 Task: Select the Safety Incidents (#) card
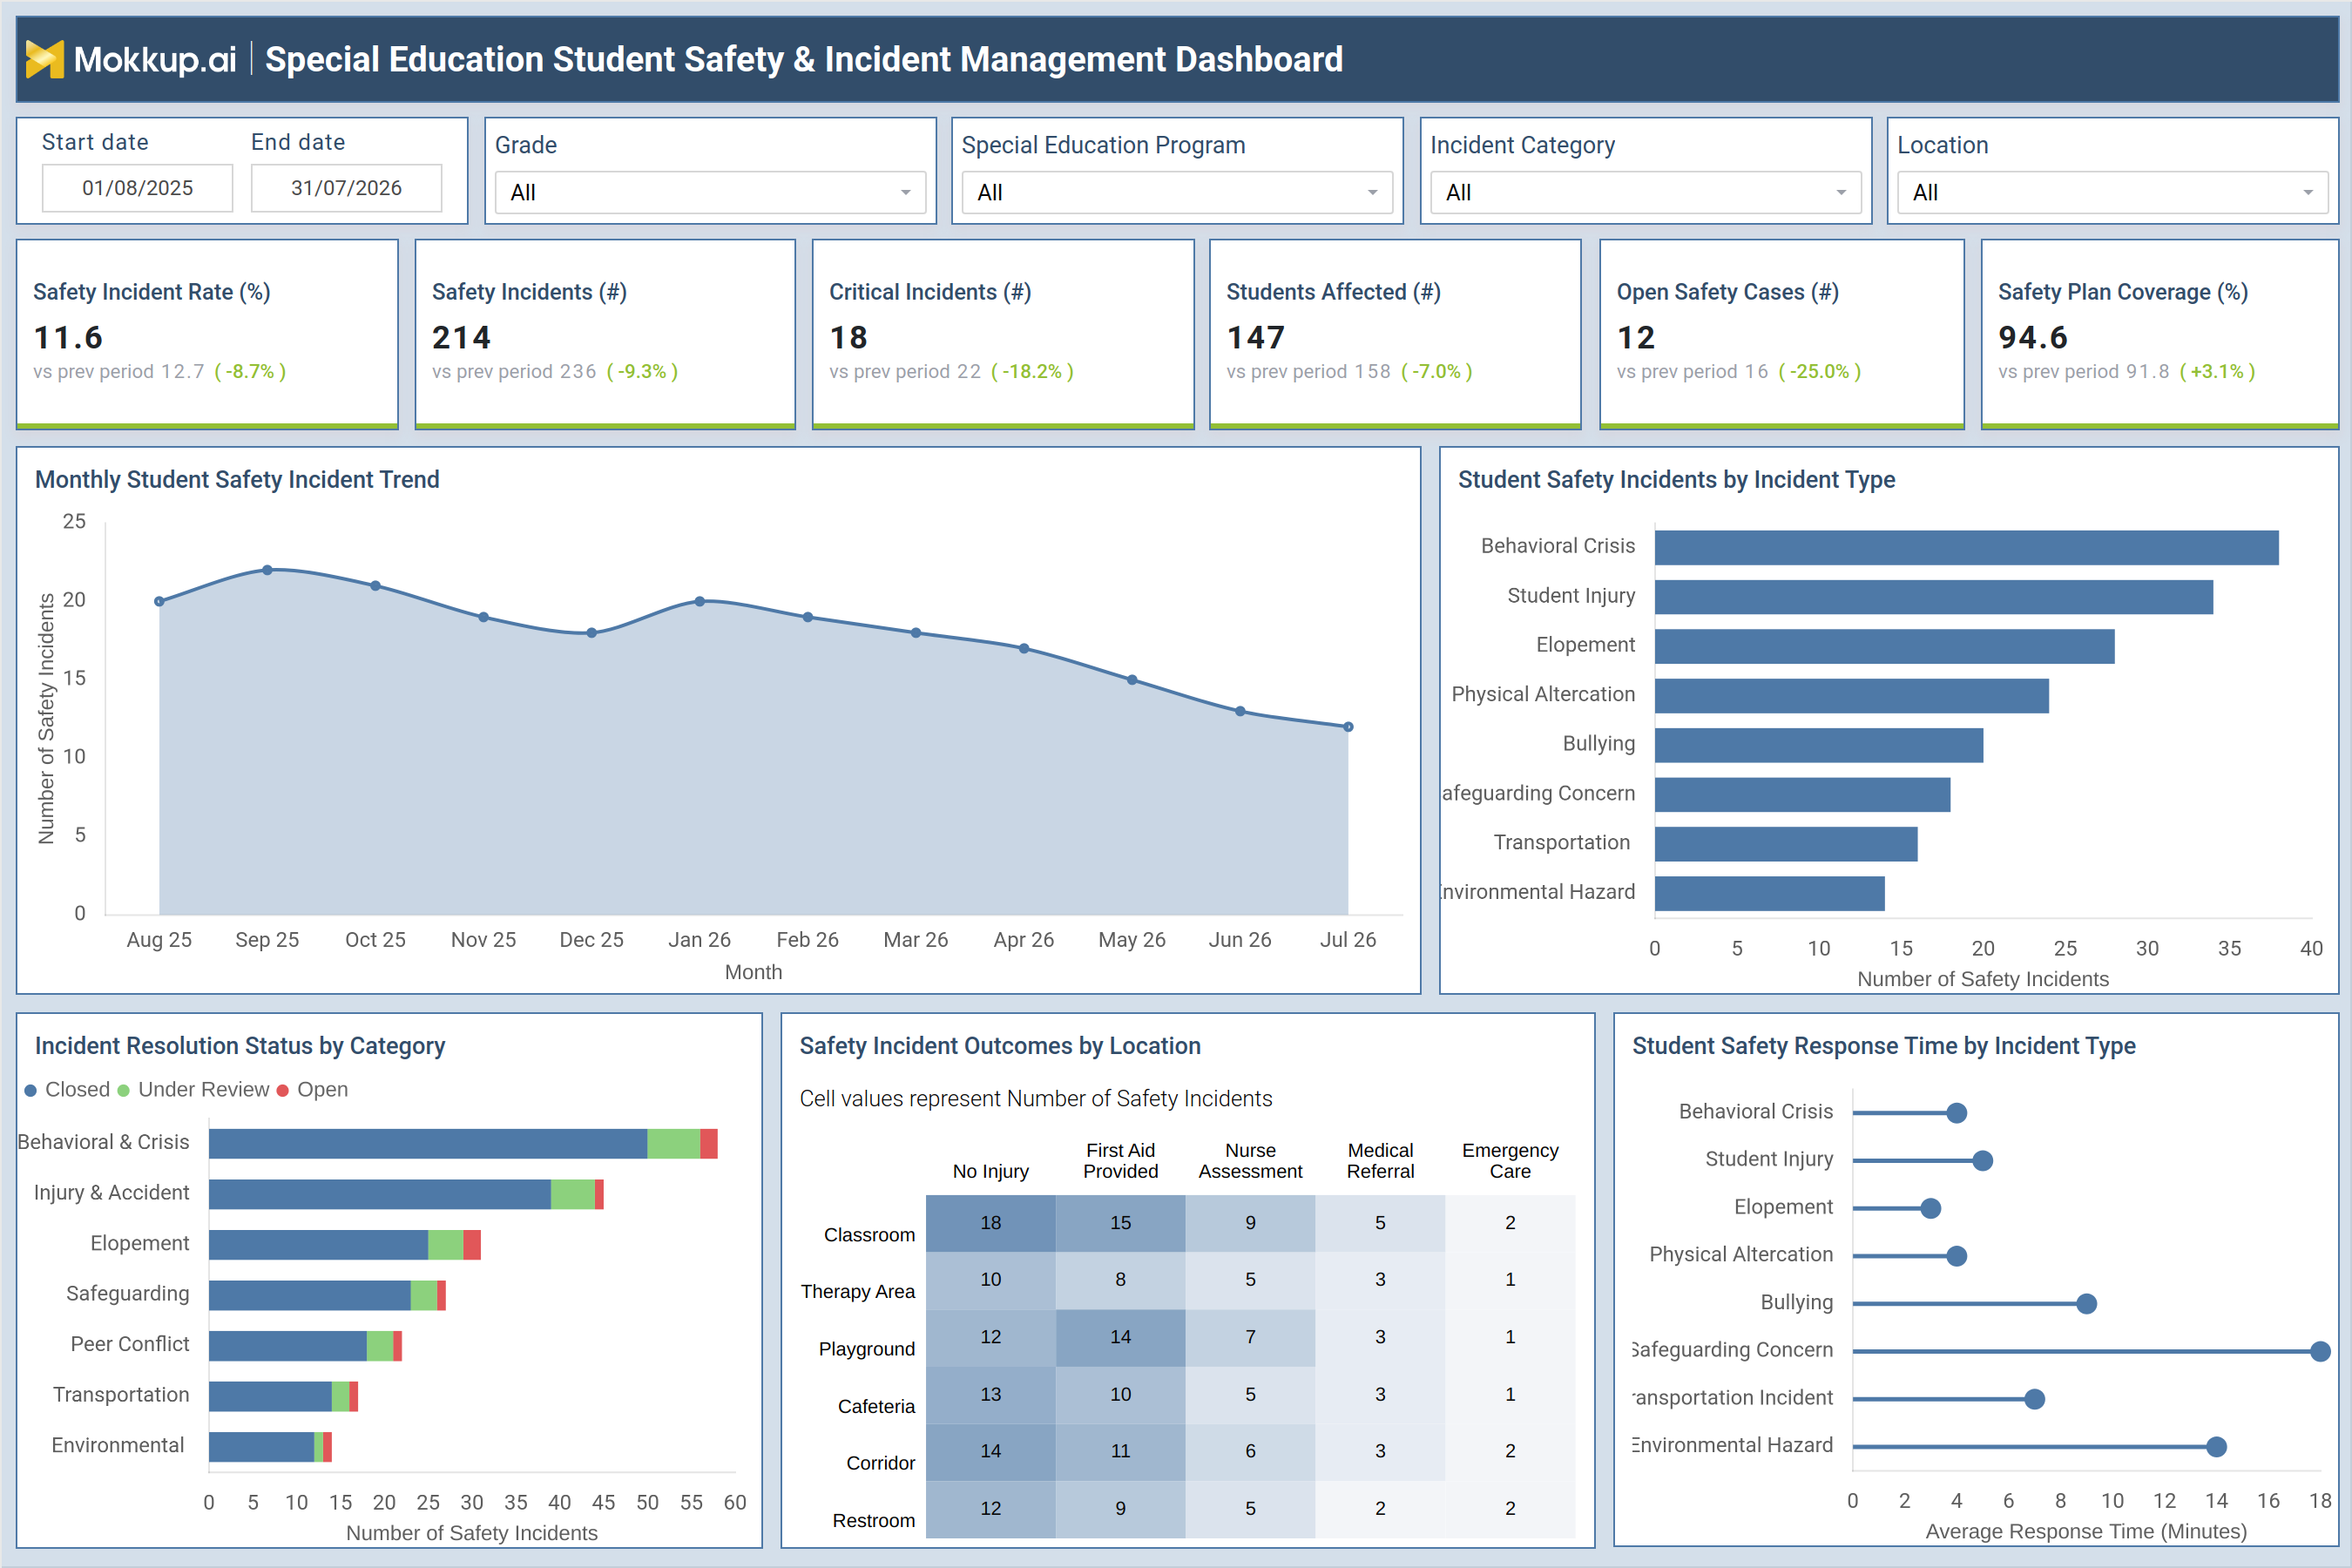point(605,334)
